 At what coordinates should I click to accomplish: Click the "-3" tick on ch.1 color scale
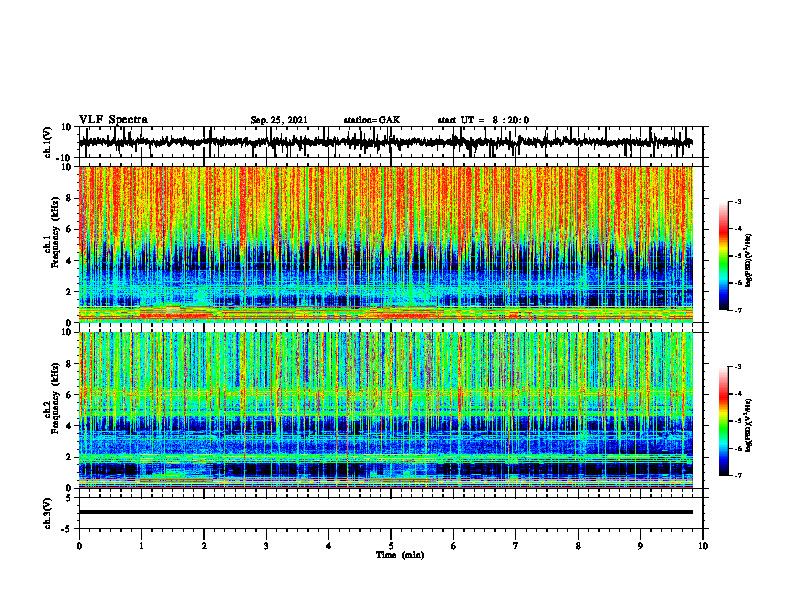click(737, 202)
